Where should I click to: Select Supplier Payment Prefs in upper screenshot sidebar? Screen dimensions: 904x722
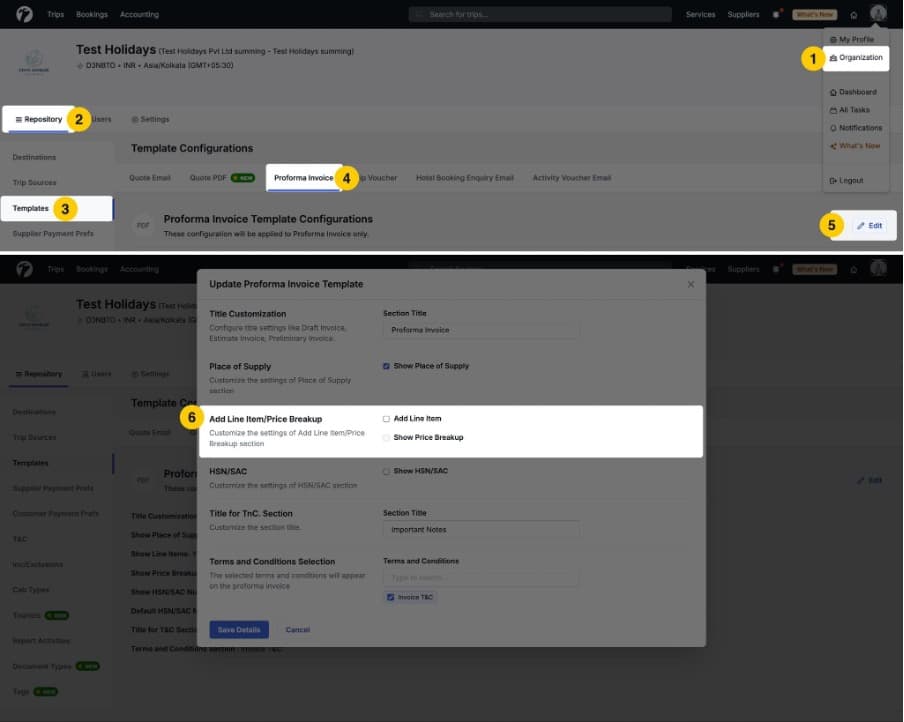click(53, 234)
